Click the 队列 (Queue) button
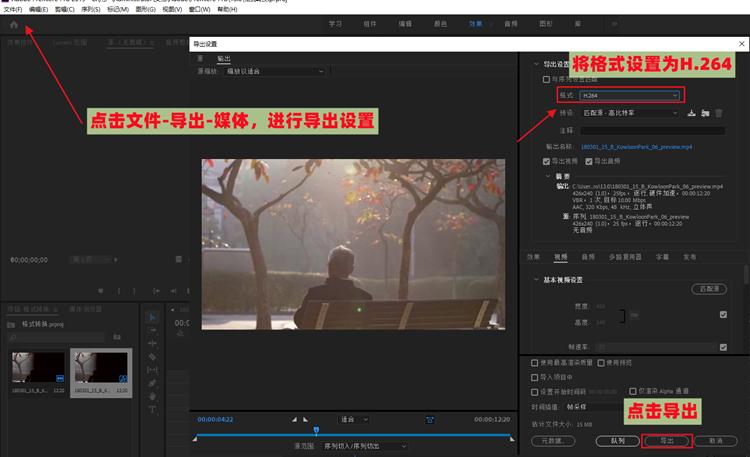 click(x=618, y=441)
